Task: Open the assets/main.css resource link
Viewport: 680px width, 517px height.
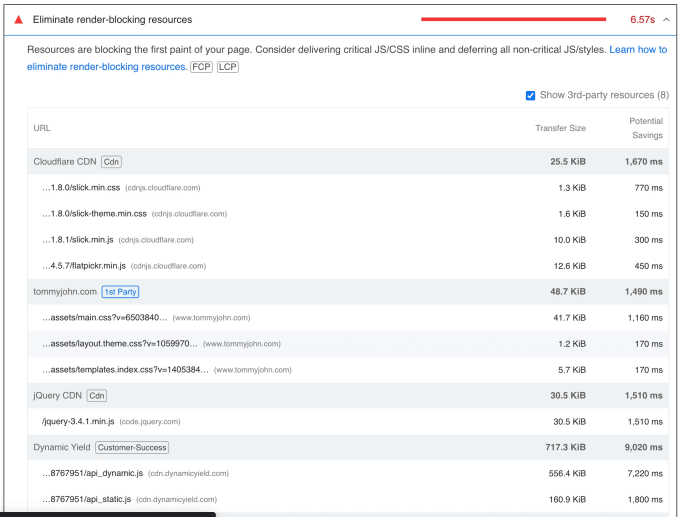Action: 105,317
